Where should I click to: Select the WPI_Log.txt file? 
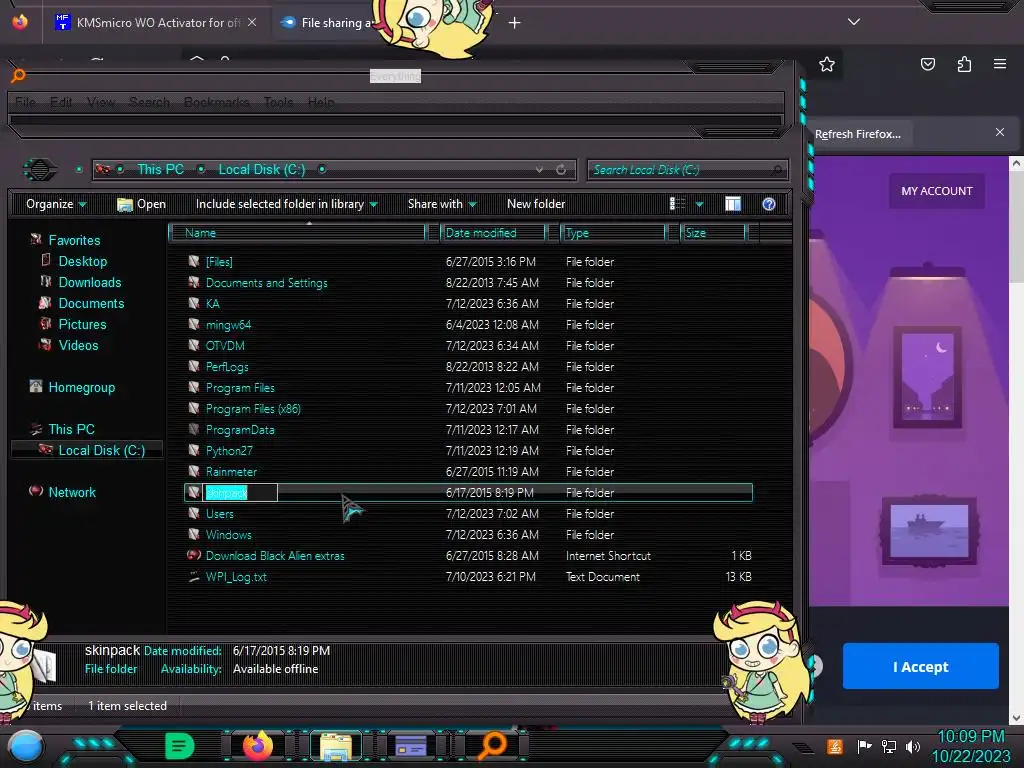468,577
